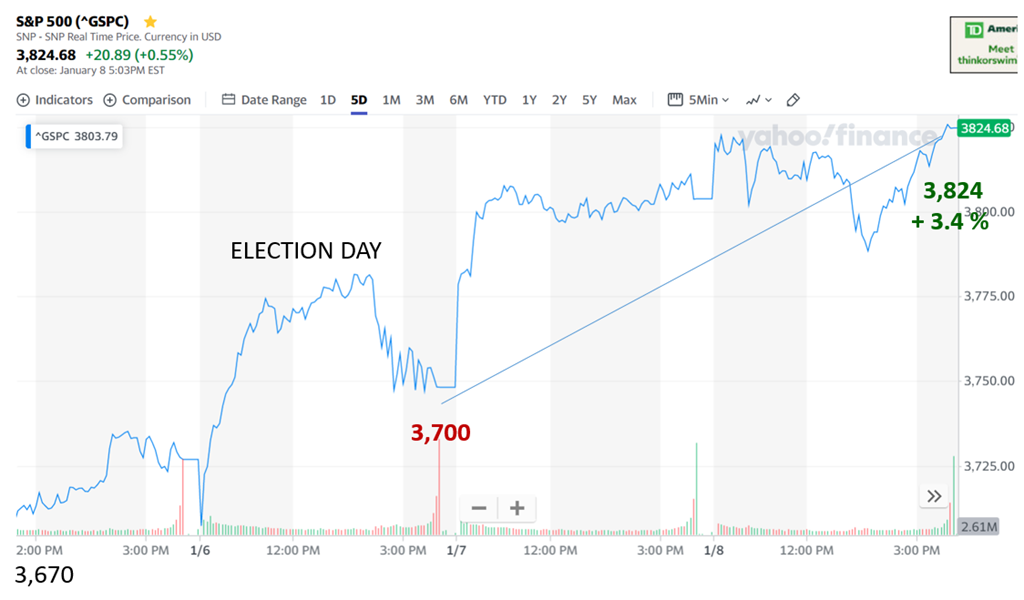This screenshot has height=600, width=1024.
Task: Zoom in with the plus button
Action: pos(517,508)
